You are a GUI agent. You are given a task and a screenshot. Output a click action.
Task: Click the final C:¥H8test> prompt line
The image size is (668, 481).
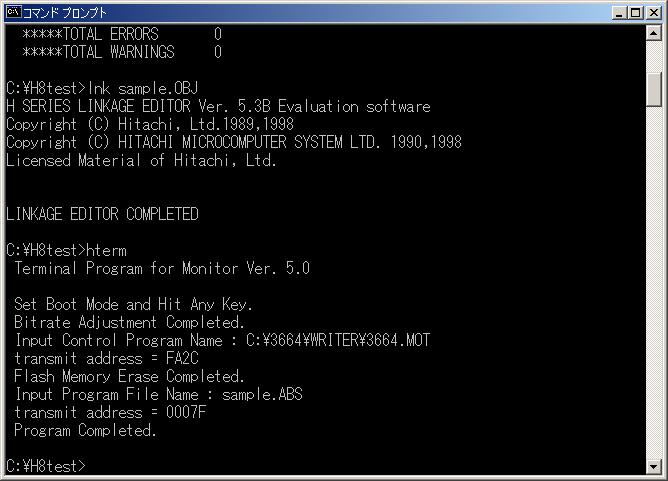coord(46,466)
